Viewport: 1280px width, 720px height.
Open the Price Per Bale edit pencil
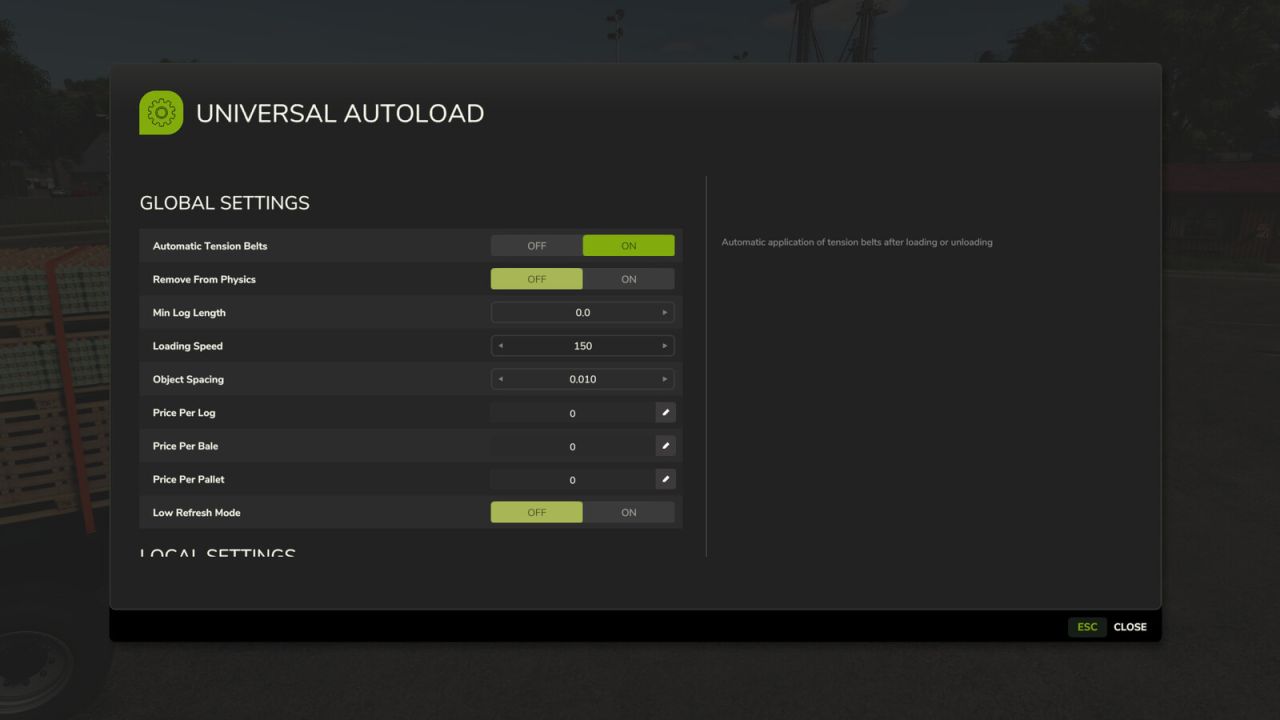pyautogui.click(x=665, y=445)
